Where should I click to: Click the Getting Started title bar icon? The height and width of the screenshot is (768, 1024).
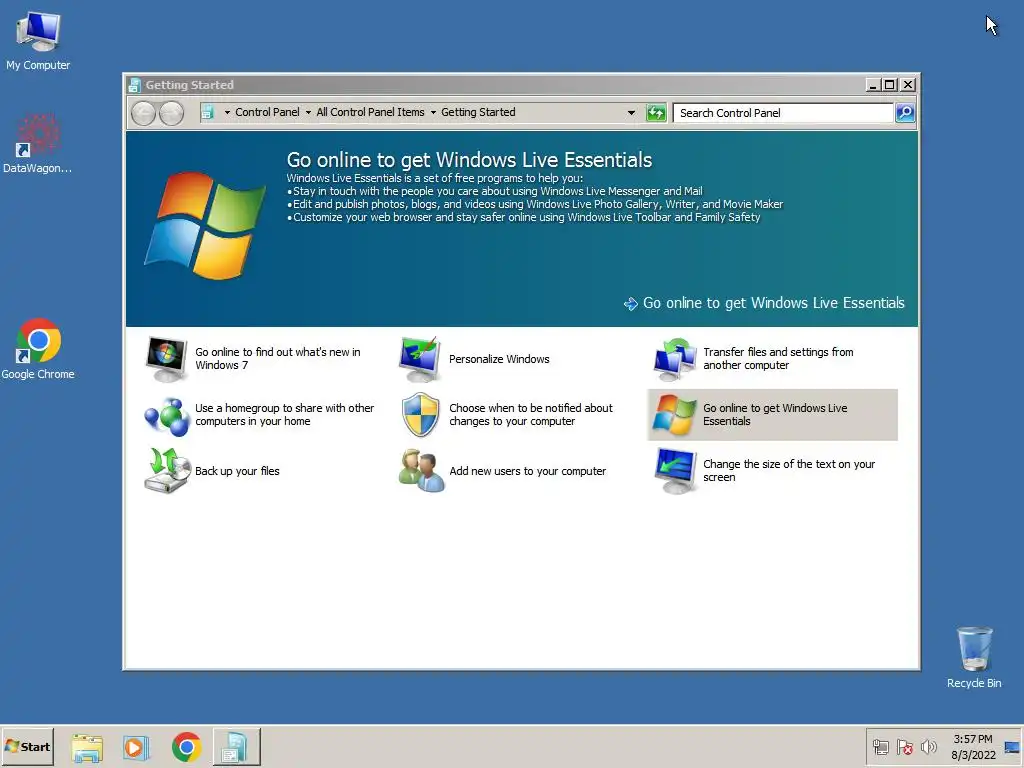coord(135,85)
